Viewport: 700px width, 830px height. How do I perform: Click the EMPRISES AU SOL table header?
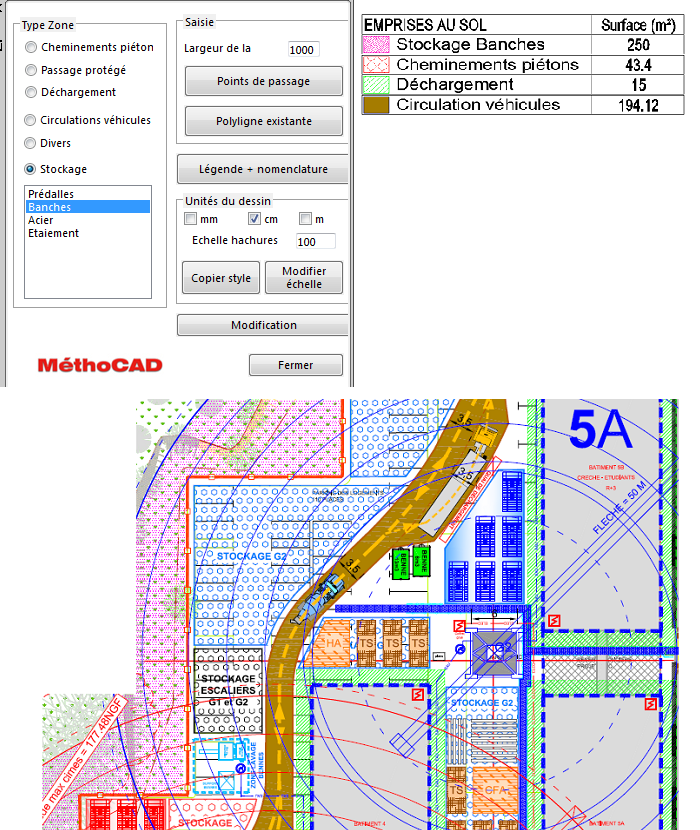coord(425,25)
